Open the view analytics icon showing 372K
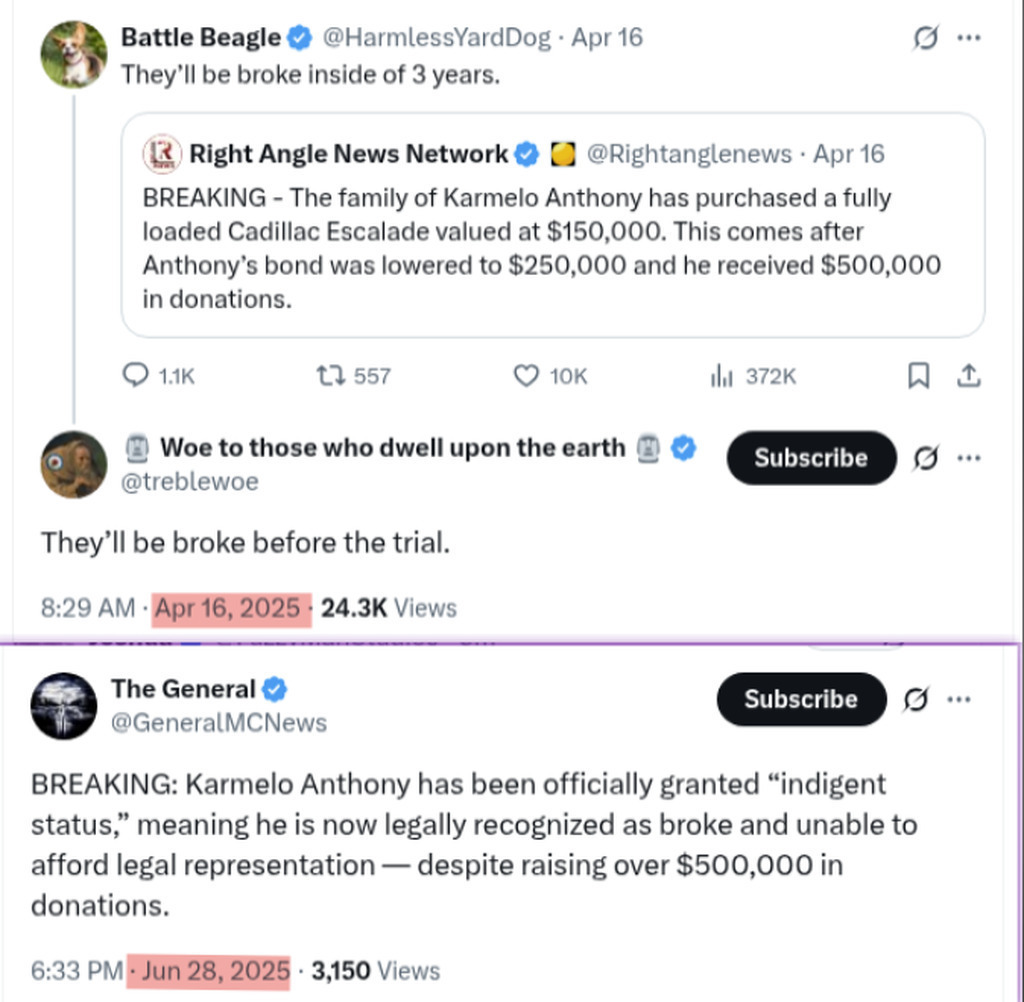1024x1002 pixels. (x=719, y=375)
